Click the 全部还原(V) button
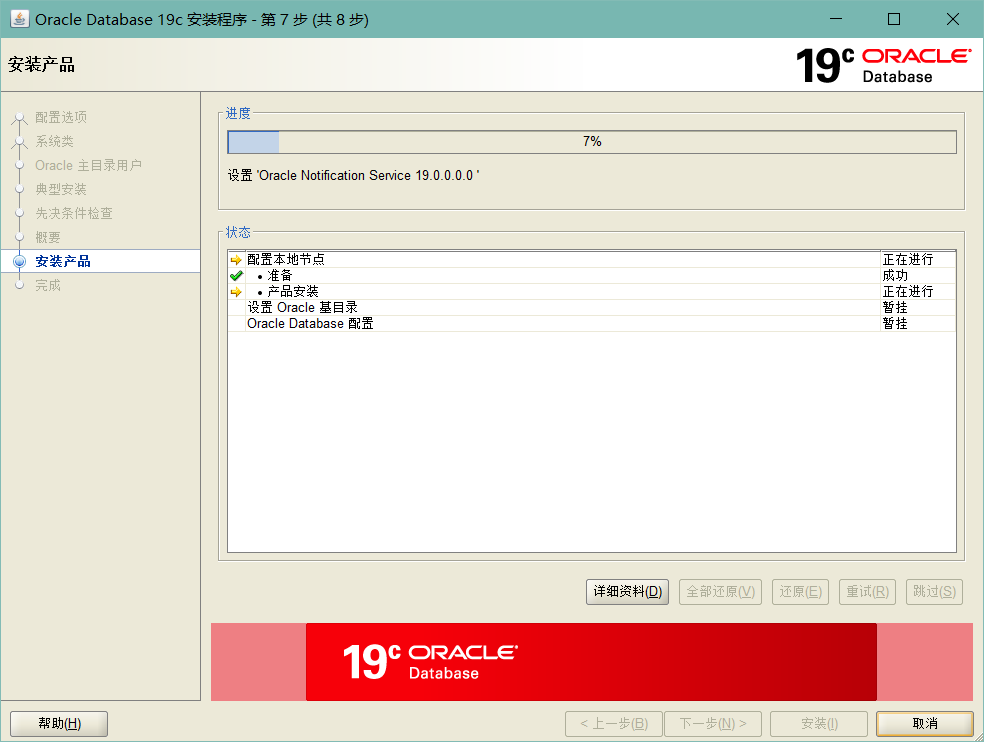Viewport: 984px width, 742px height. click(x=720, y=592)
